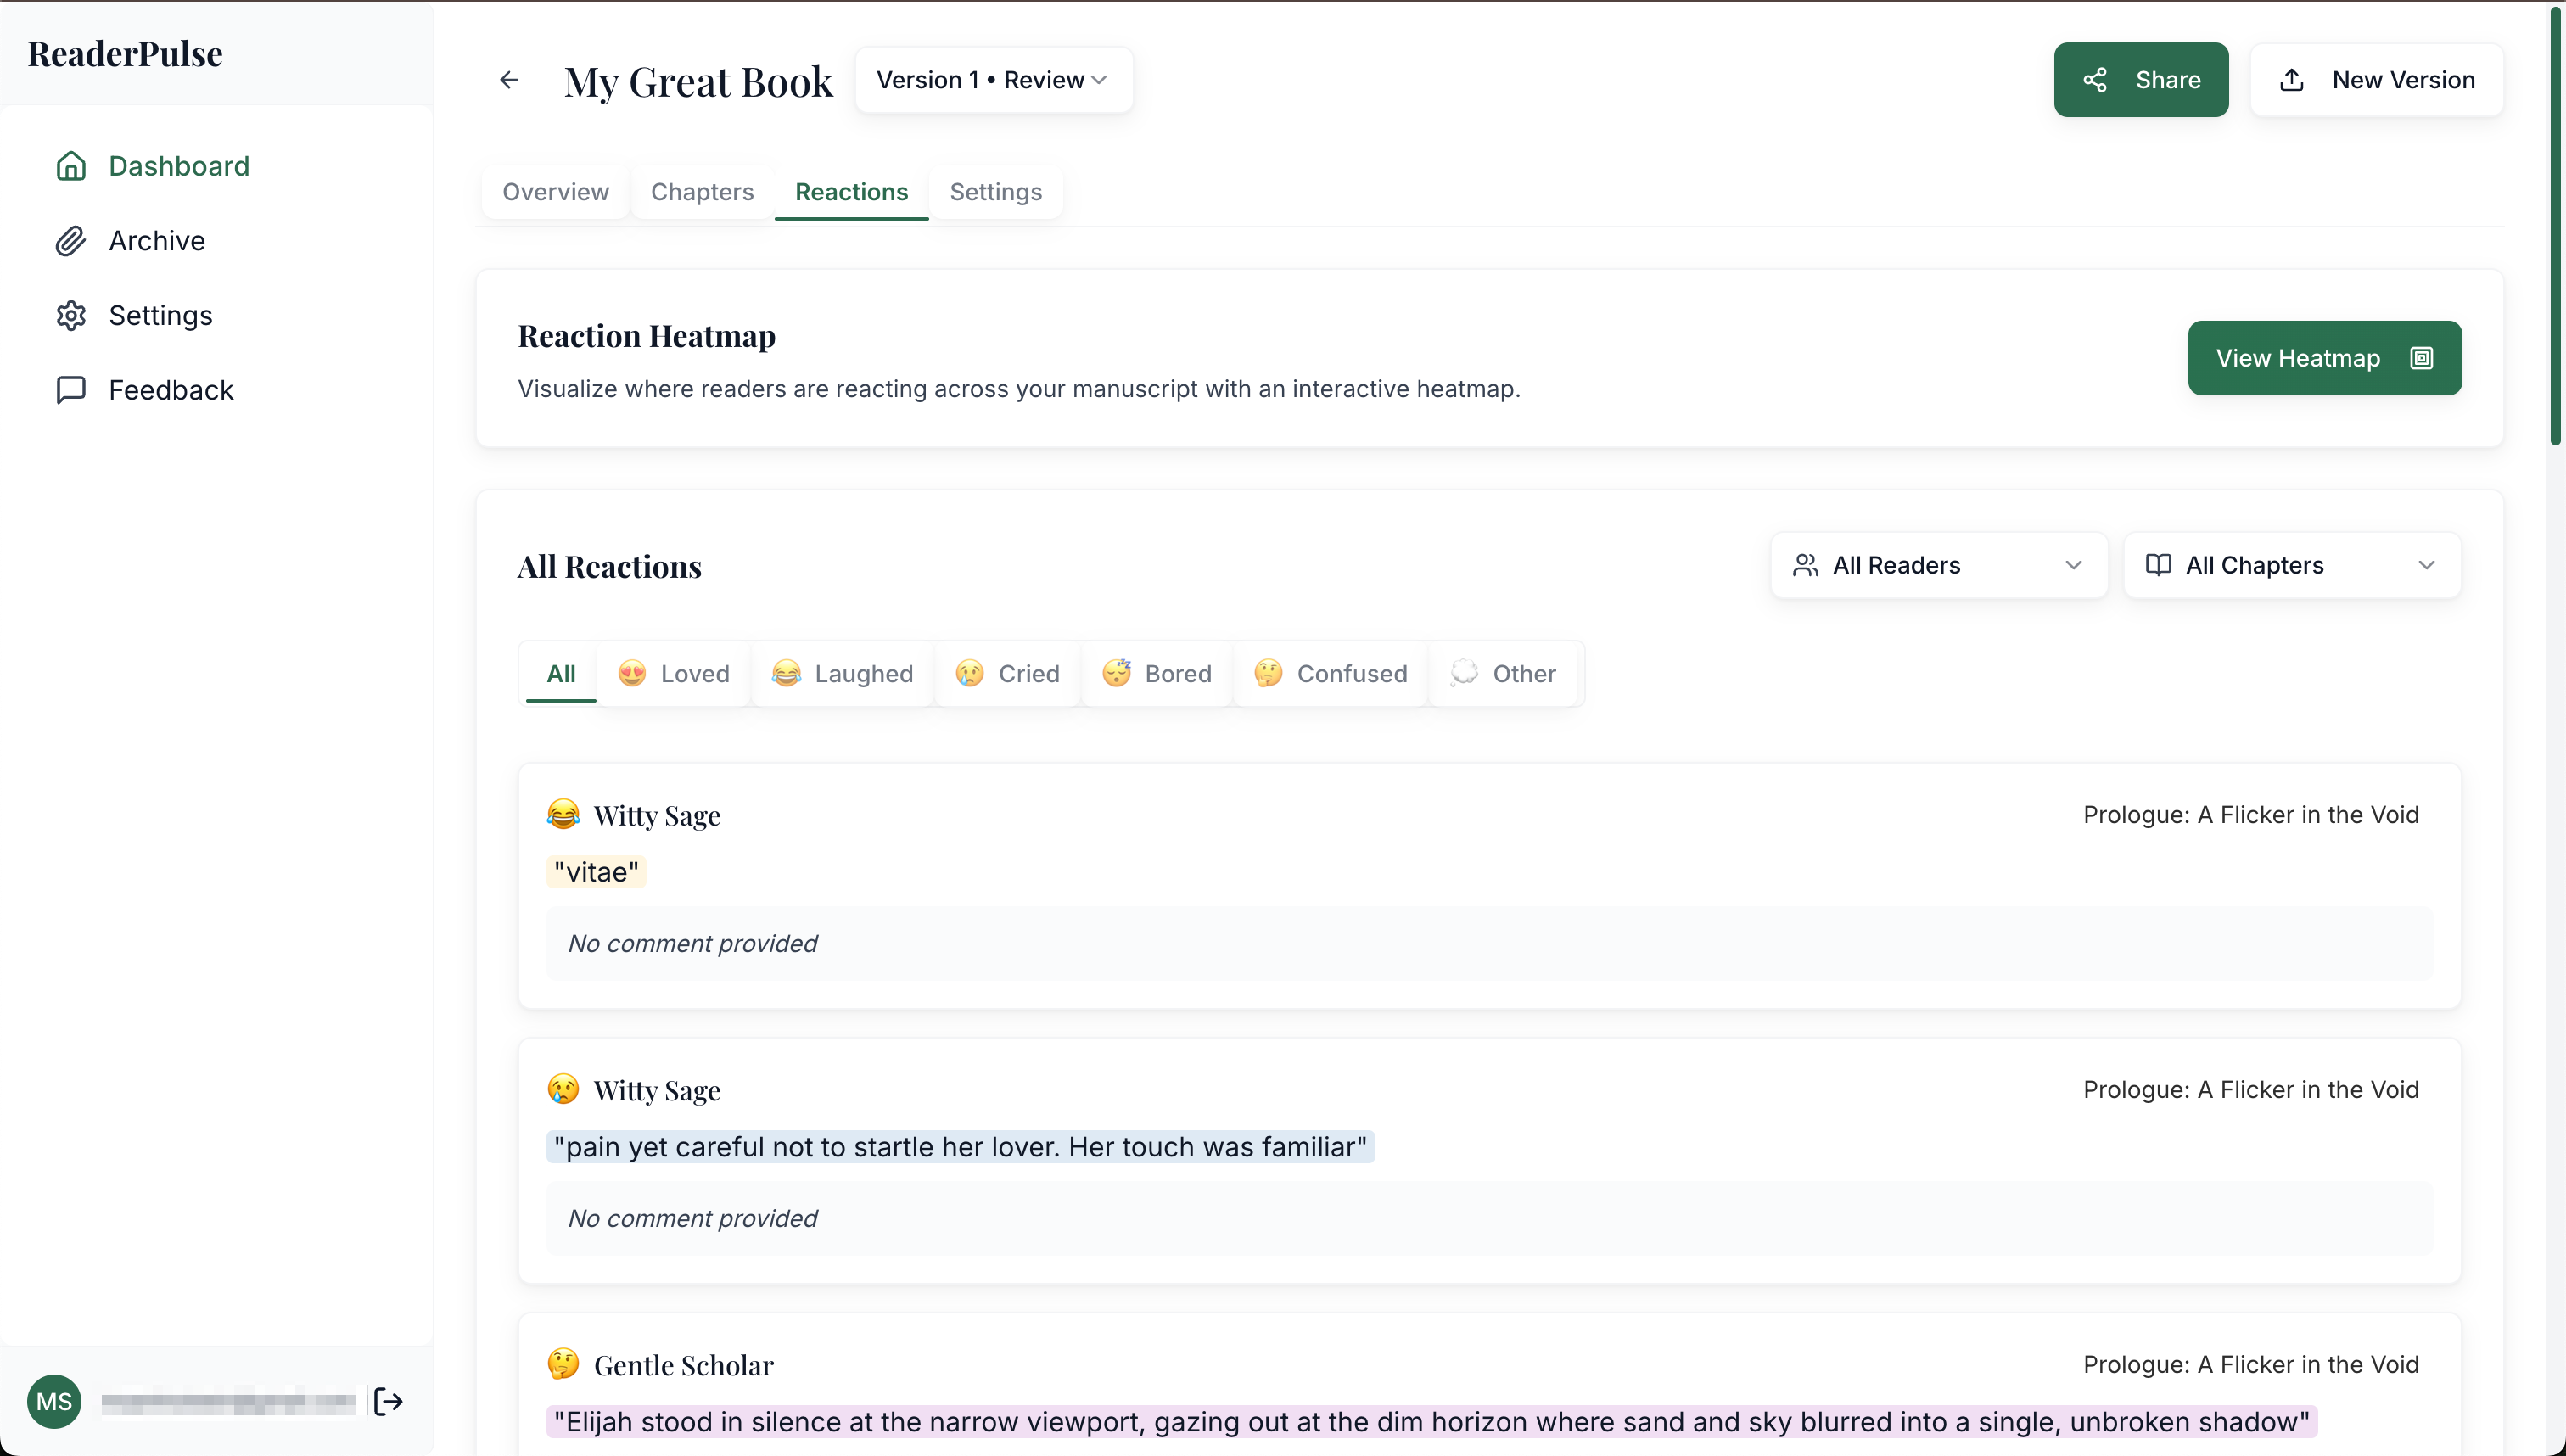Image resolution: width=2566 pixels, height=1456 pixels.
Task: Open the All Chapters dropdown
Action: coord(2292,565)
